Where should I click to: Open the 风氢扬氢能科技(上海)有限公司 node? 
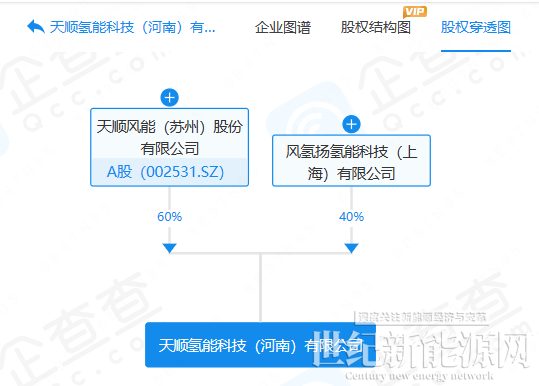click(351, 161)
